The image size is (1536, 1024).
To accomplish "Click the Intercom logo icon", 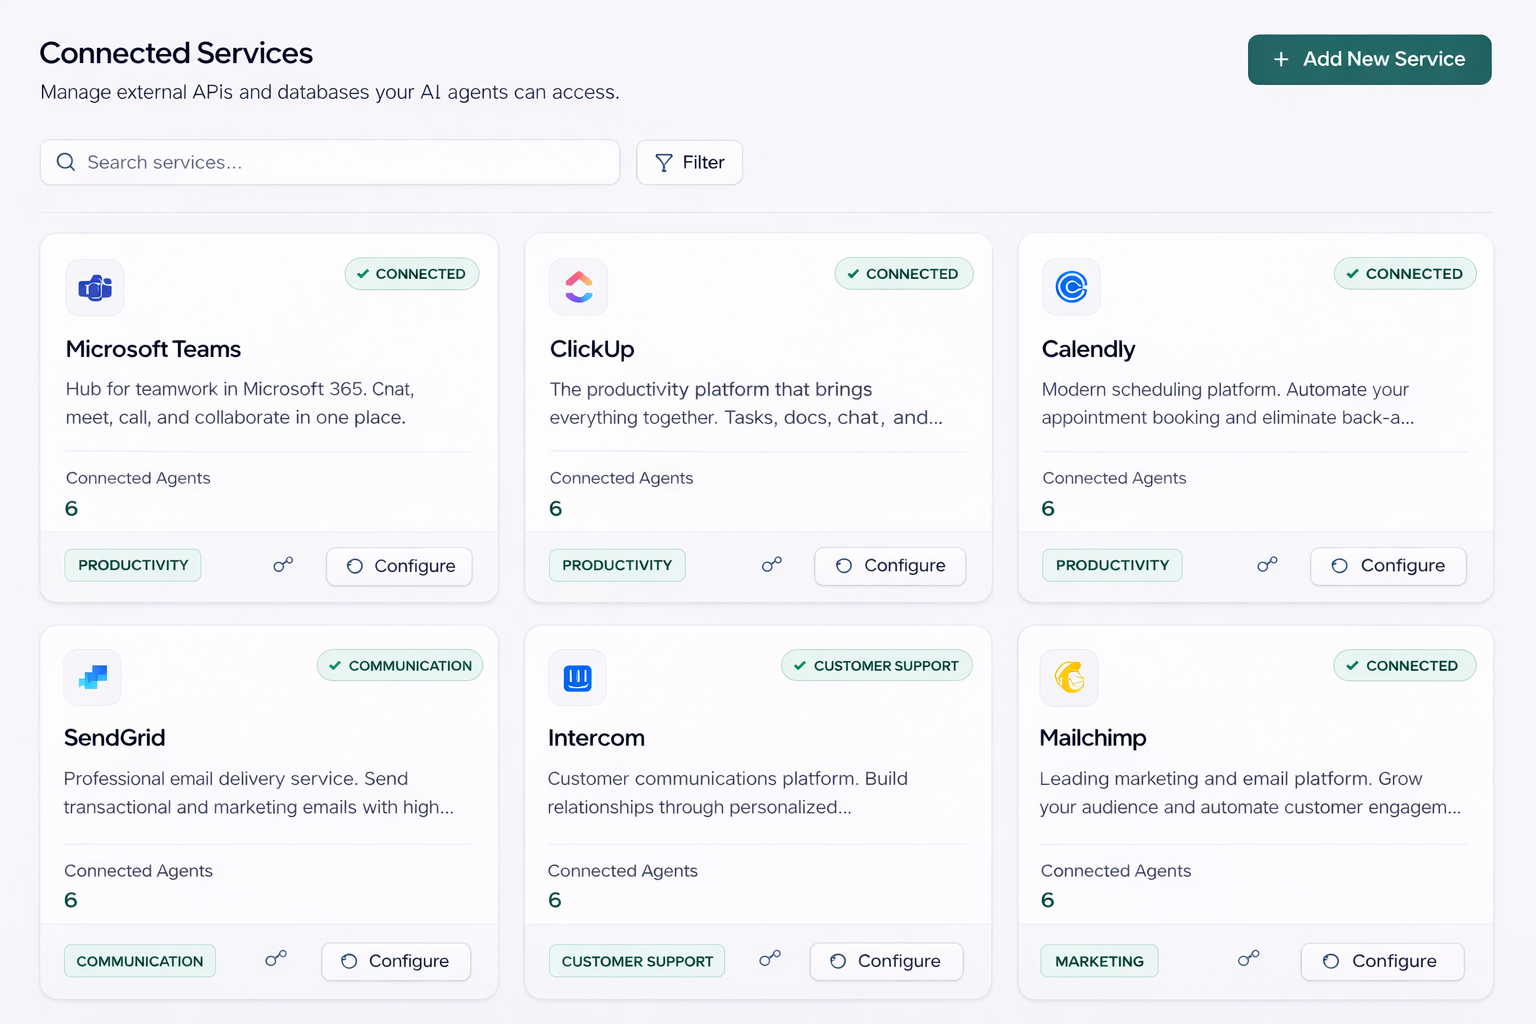I will (x=577, y=678).
